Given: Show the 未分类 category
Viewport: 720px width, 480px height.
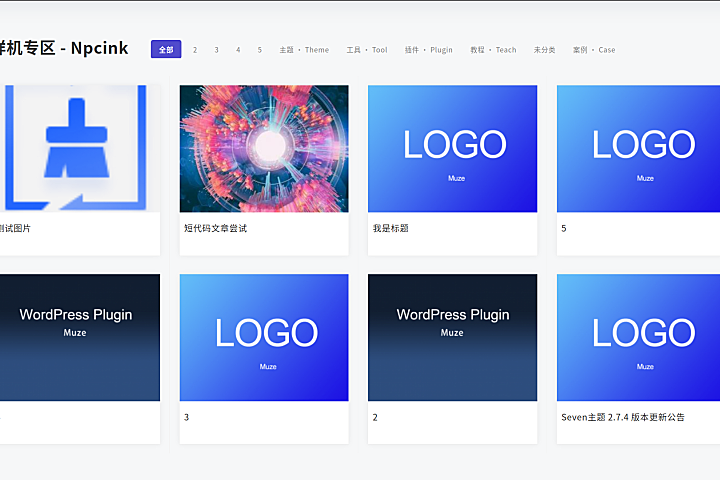Looking at the screenshot, I should pos(544,49).
